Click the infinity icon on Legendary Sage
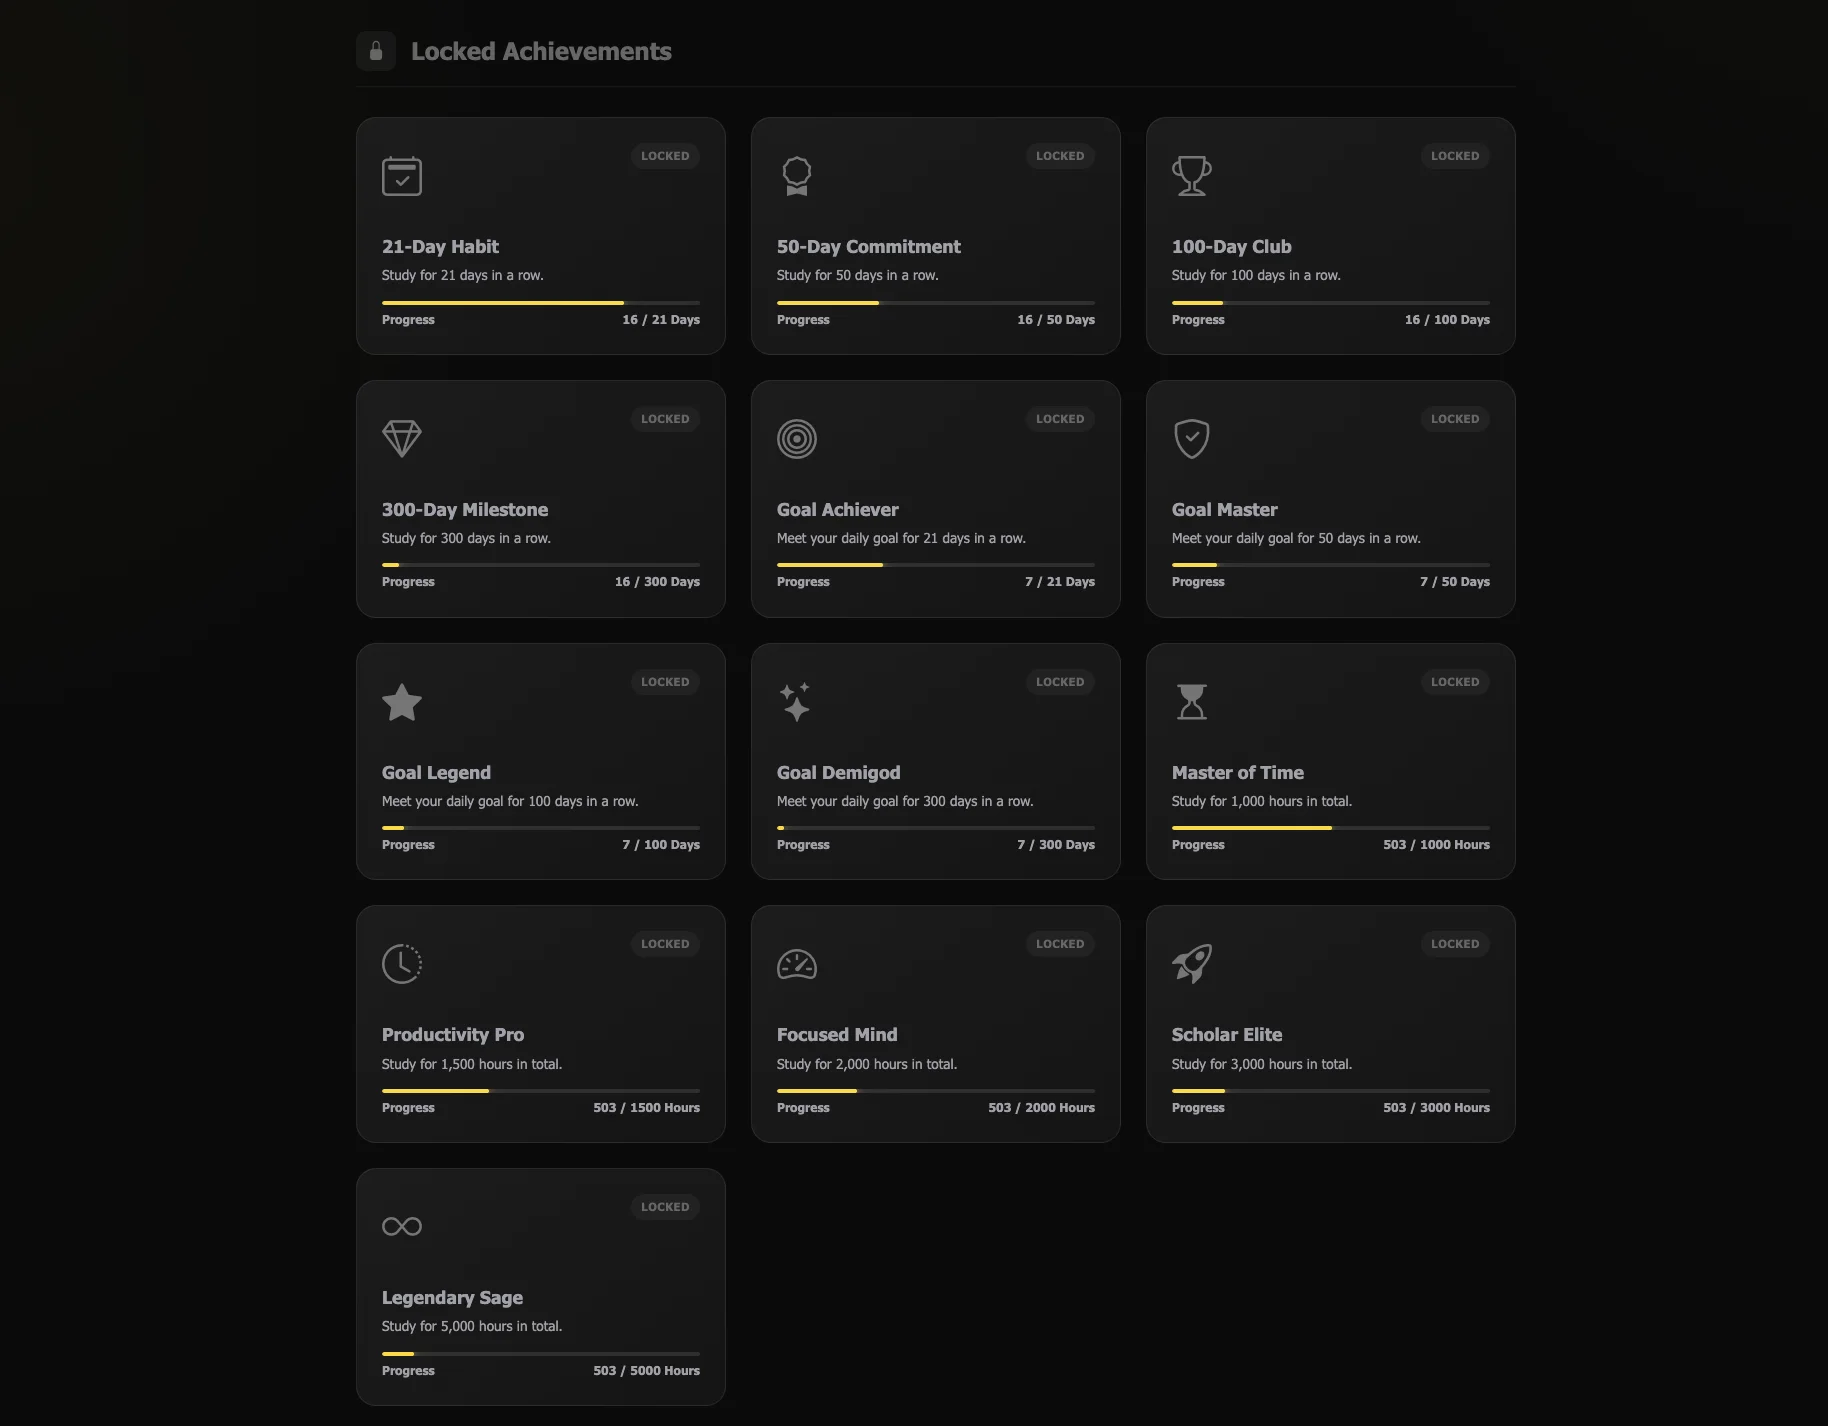 click(x=402, y=1227)
